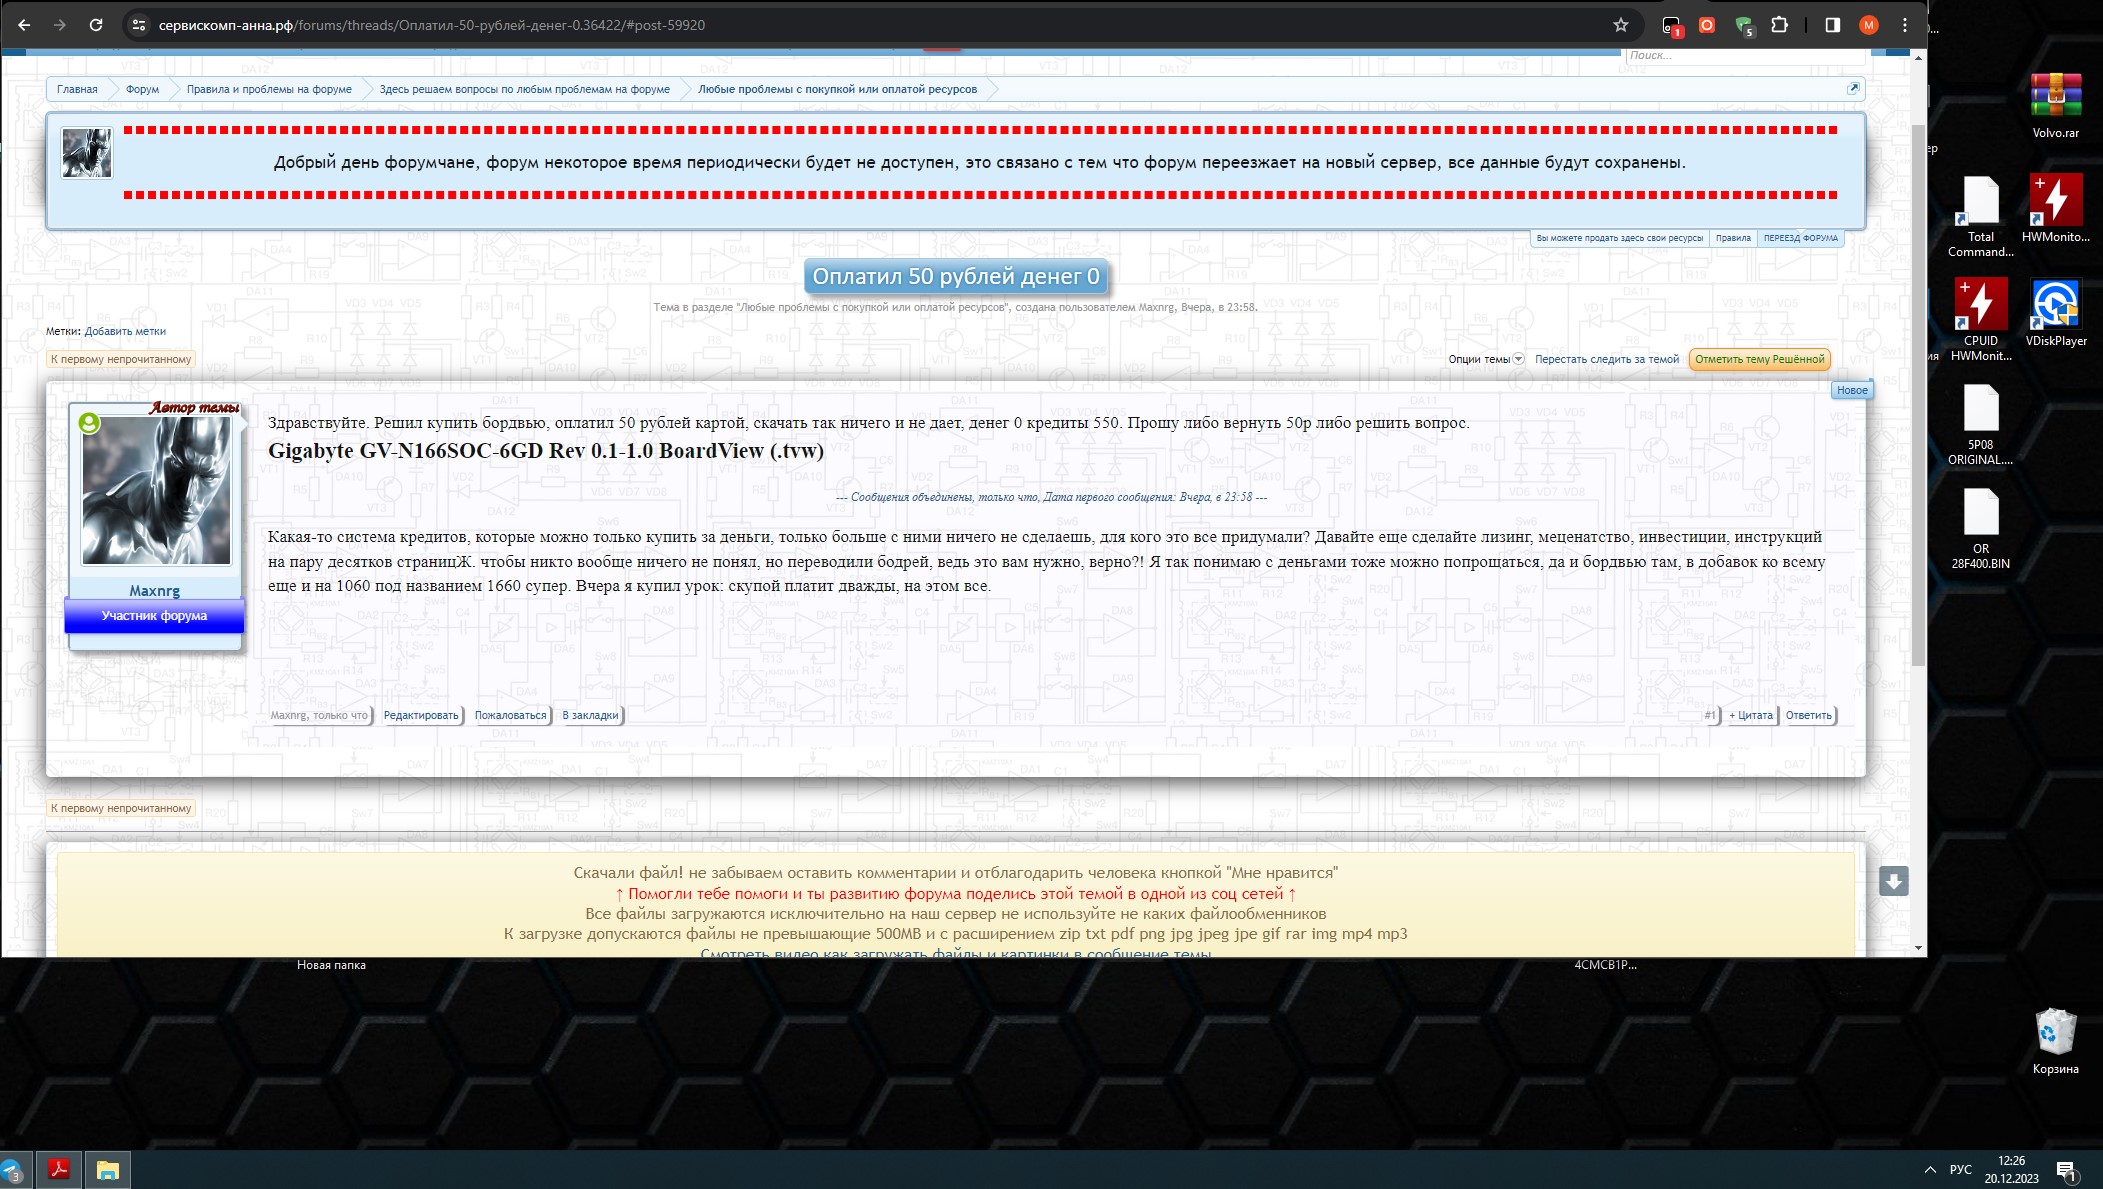Click the scroll-down arrow button on page
This screenshot has height=1189, width=2103.
1893,881
